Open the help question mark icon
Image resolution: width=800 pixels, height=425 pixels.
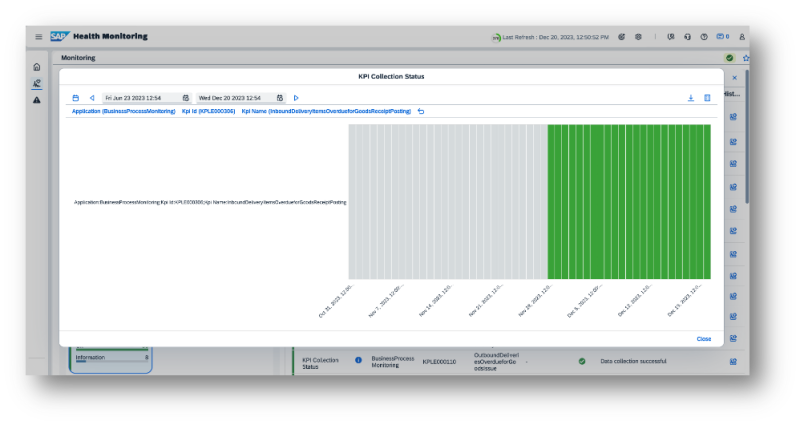pos(704,37)
